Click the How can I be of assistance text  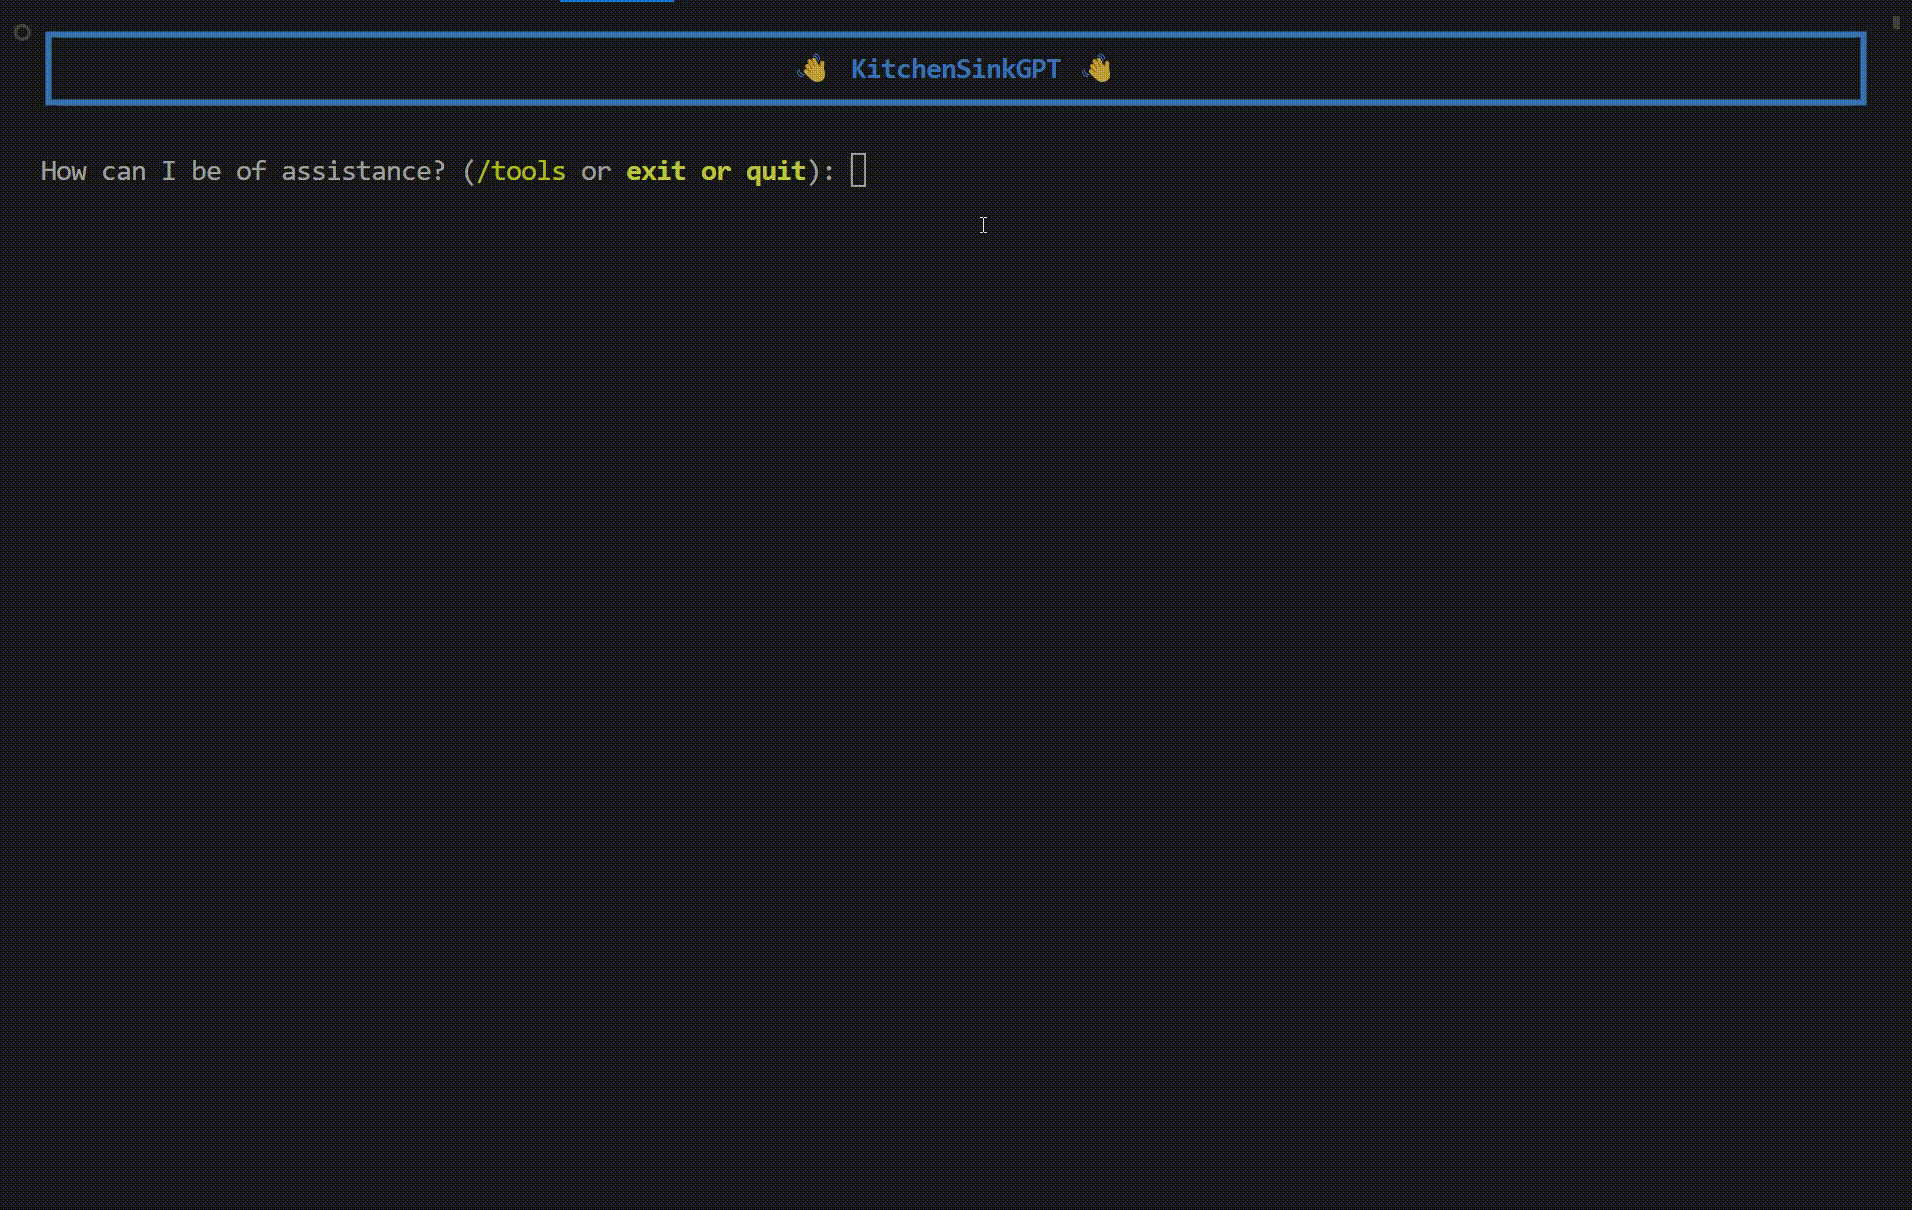[243, 171]
